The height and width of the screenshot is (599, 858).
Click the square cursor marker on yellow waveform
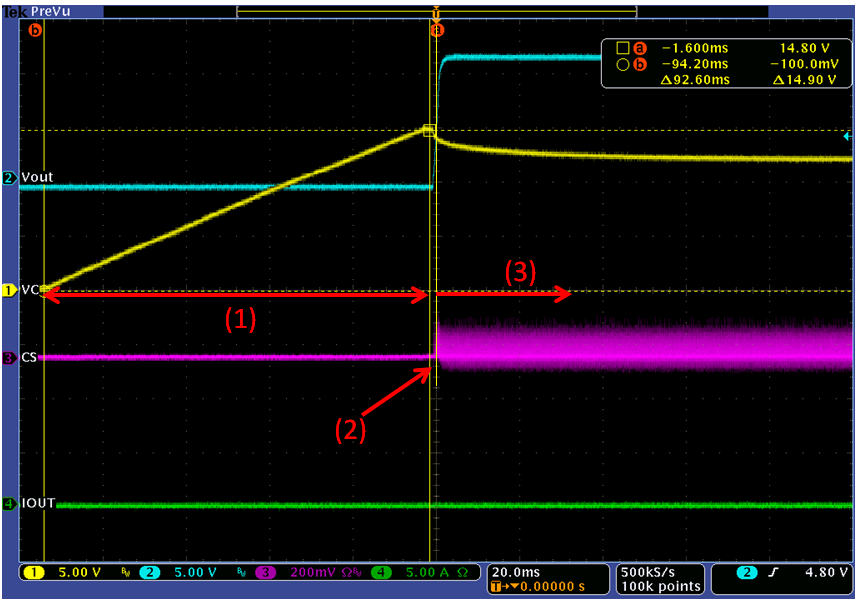429,130
